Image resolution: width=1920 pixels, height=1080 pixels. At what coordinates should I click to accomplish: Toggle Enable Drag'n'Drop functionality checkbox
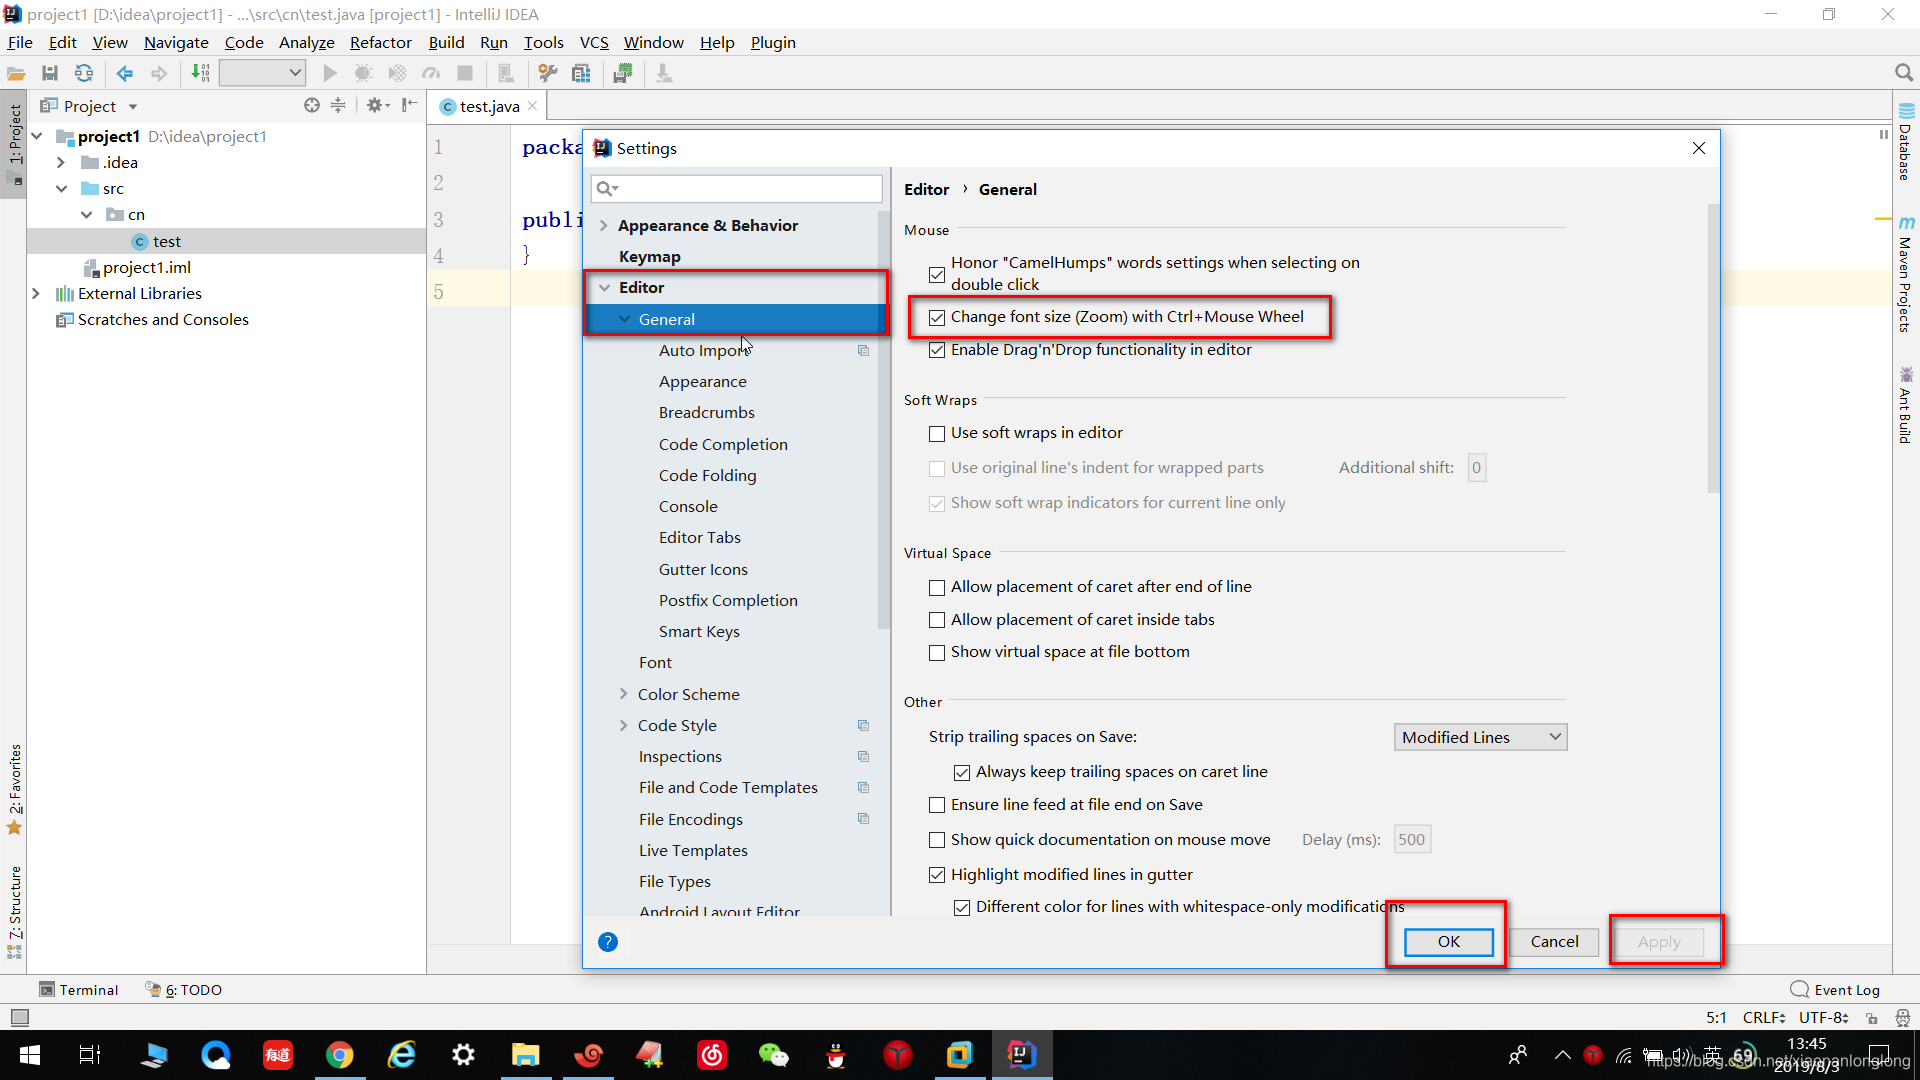pyautogui.click(x=937, y=350)
